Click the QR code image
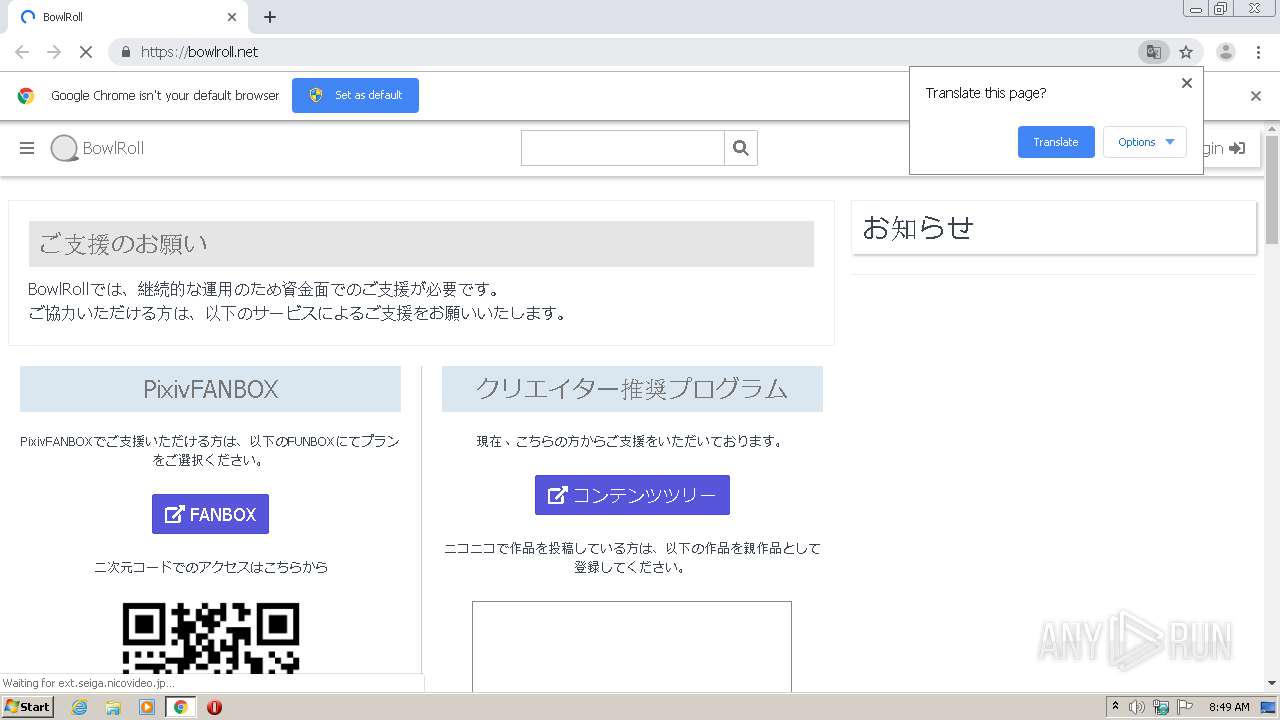 point(211,637)
